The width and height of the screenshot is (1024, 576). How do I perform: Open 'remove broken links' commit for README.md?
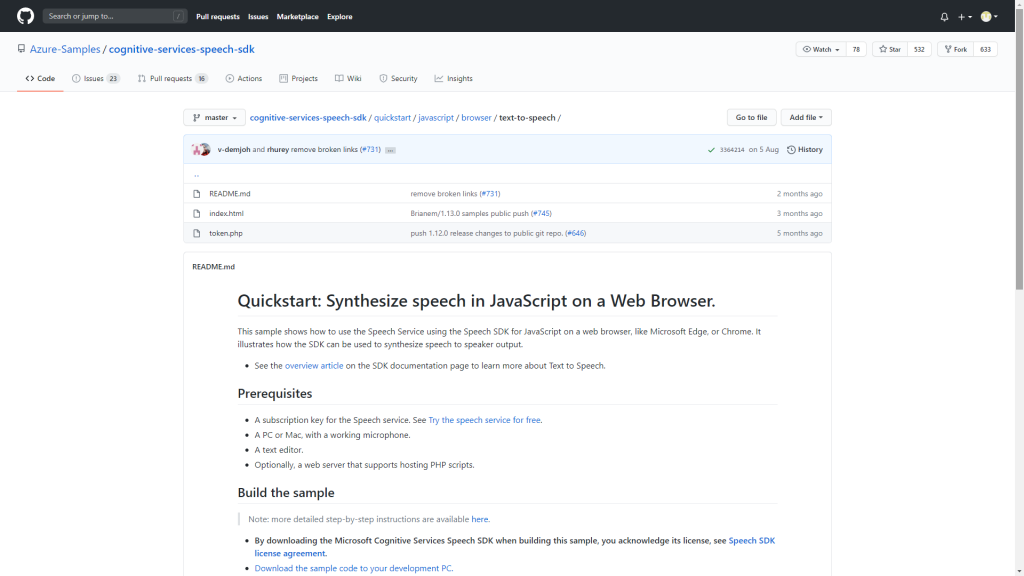443,194
